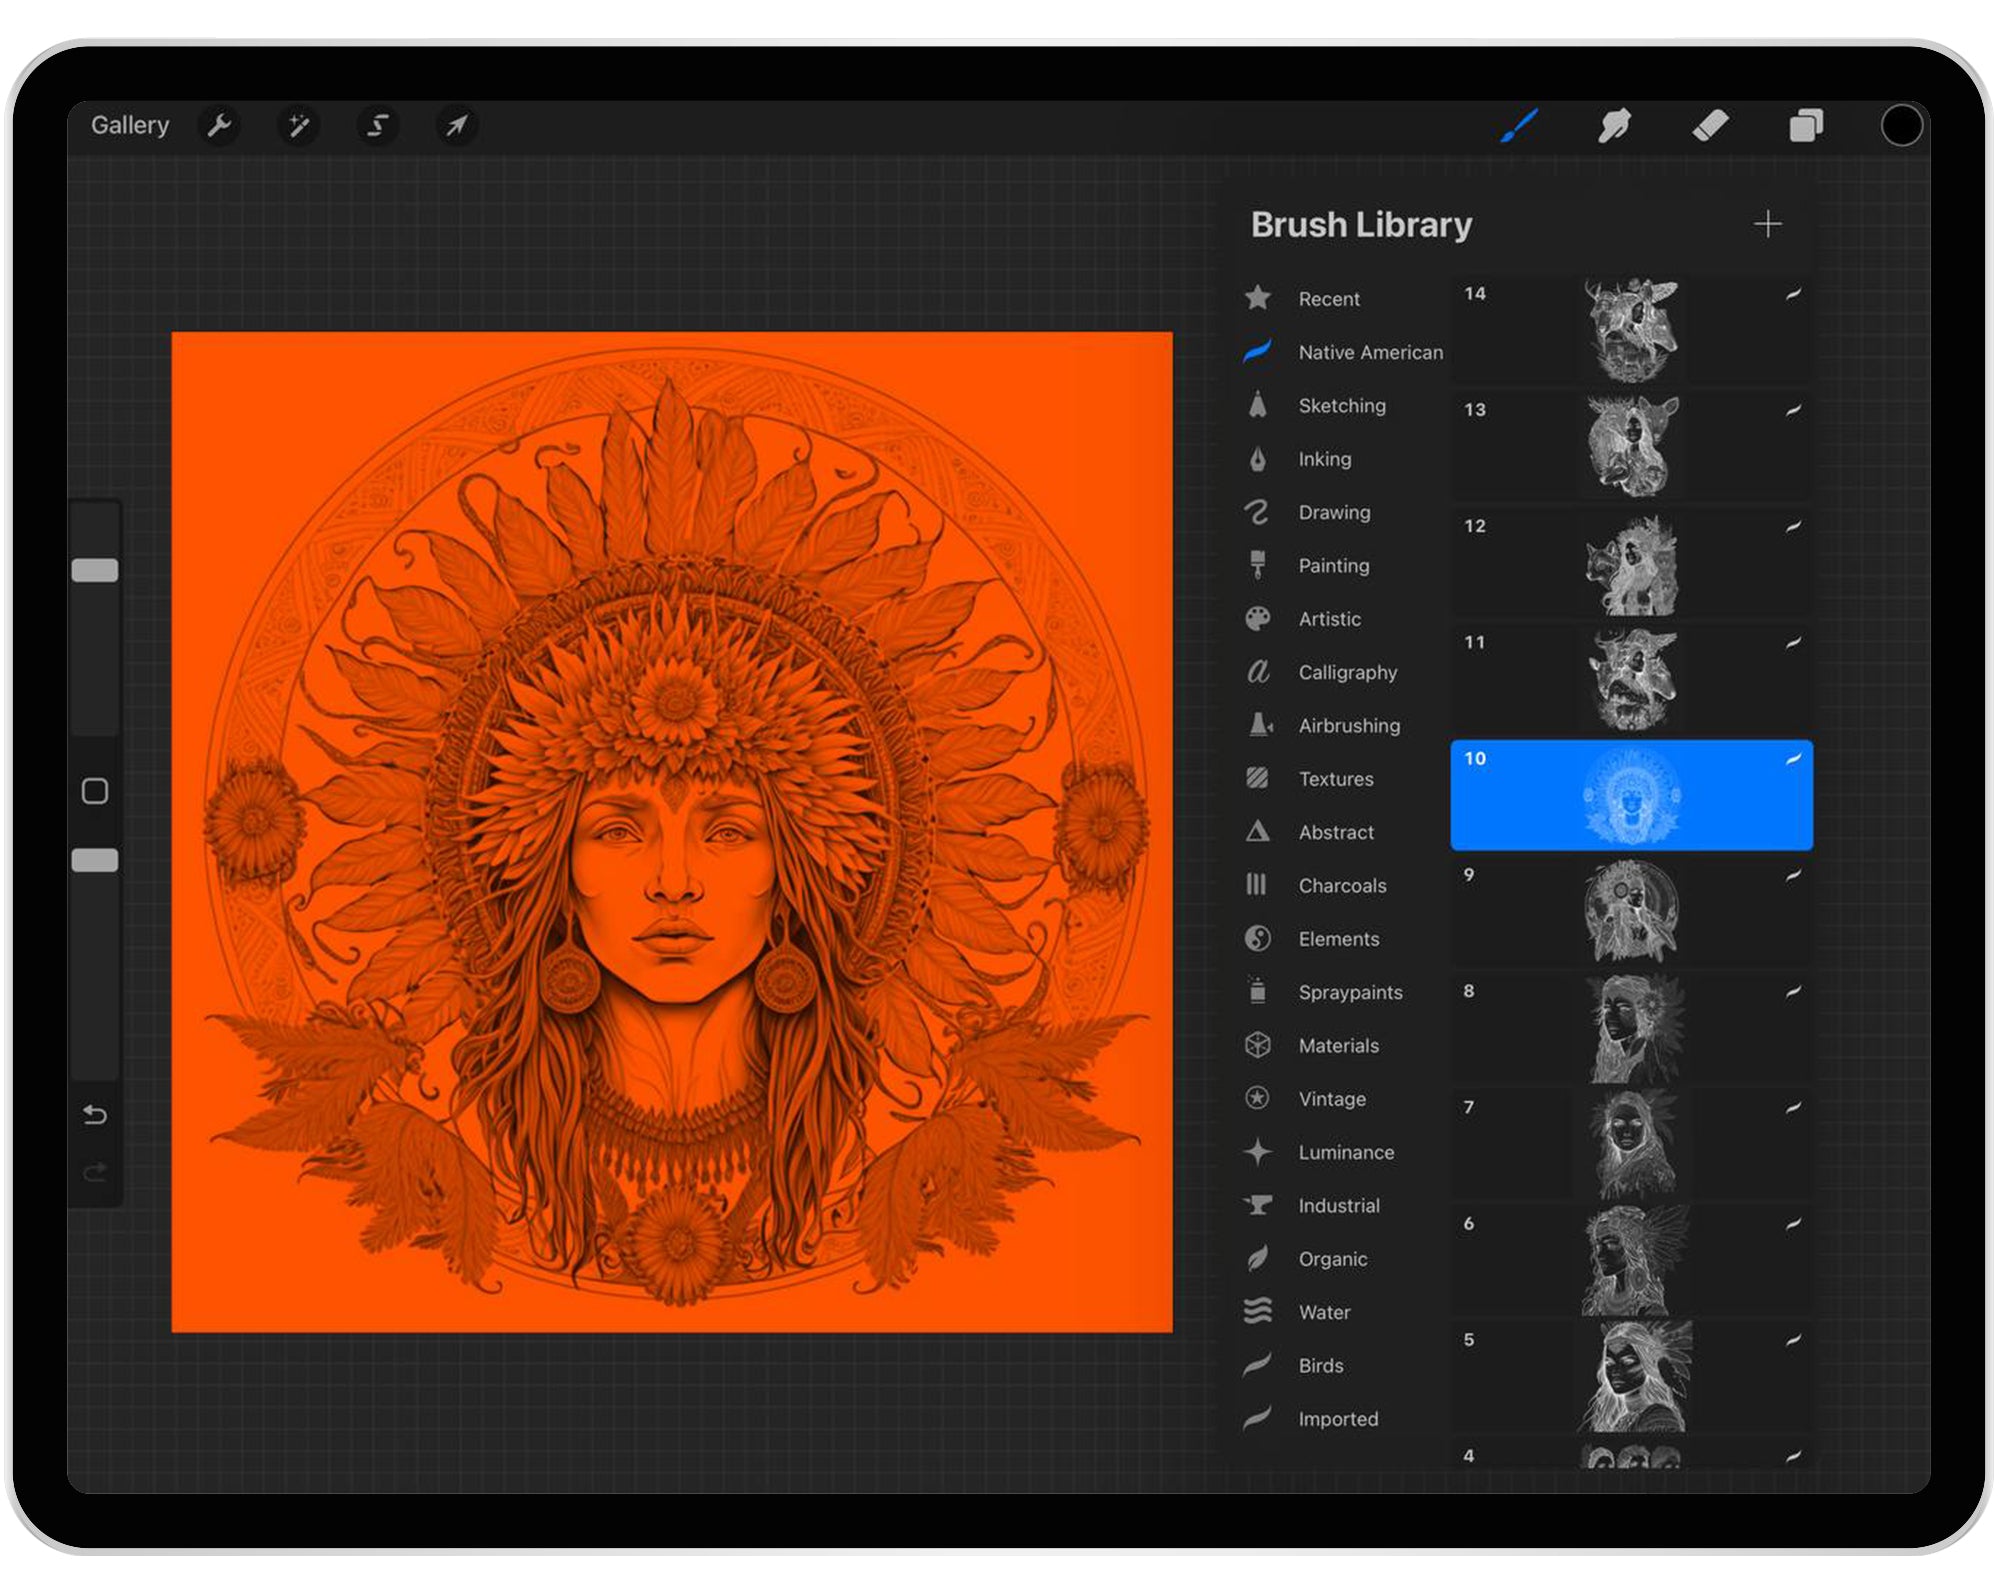2000x1589 pixels.
Task: Select the Transform arrow tool
Action: point(457,125)
